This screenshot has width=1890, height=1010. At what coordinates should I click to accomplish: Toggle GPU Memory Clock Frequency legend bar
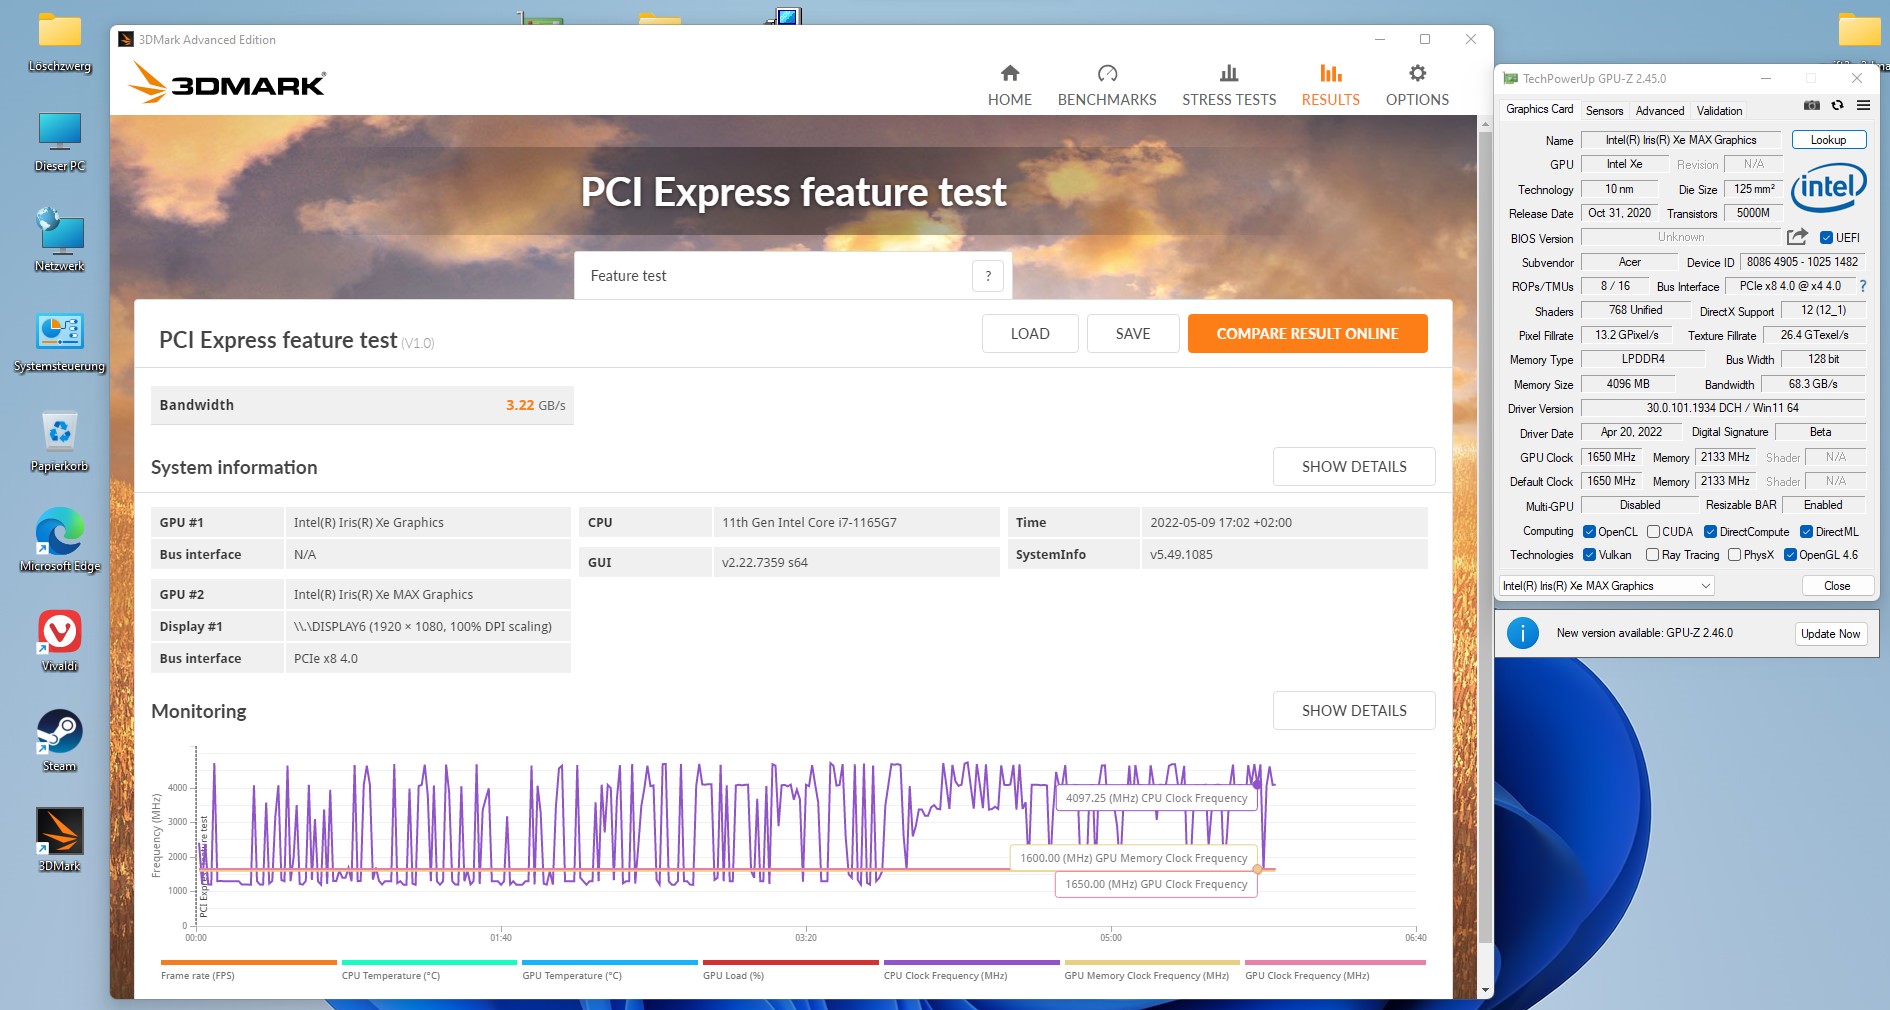1152,963
